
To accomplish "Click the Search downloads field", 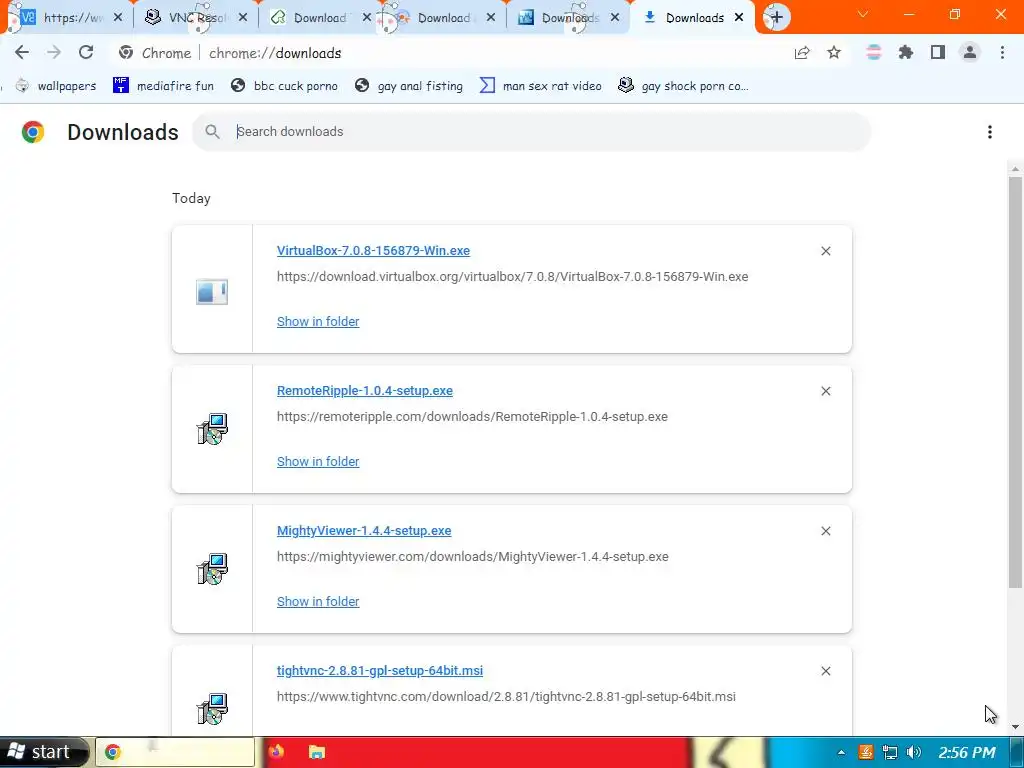I will pos(531,131).
